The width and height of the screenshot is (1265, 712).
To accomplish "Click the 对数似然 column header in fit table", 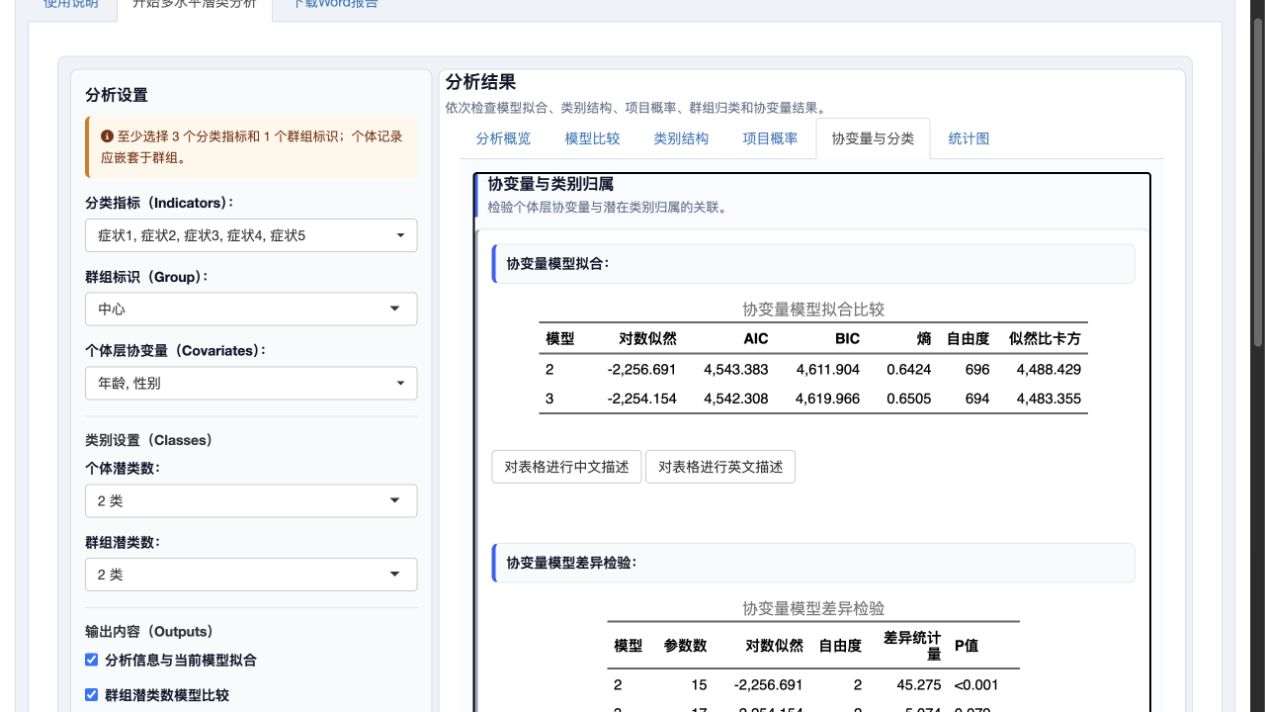I will (648, 339).
